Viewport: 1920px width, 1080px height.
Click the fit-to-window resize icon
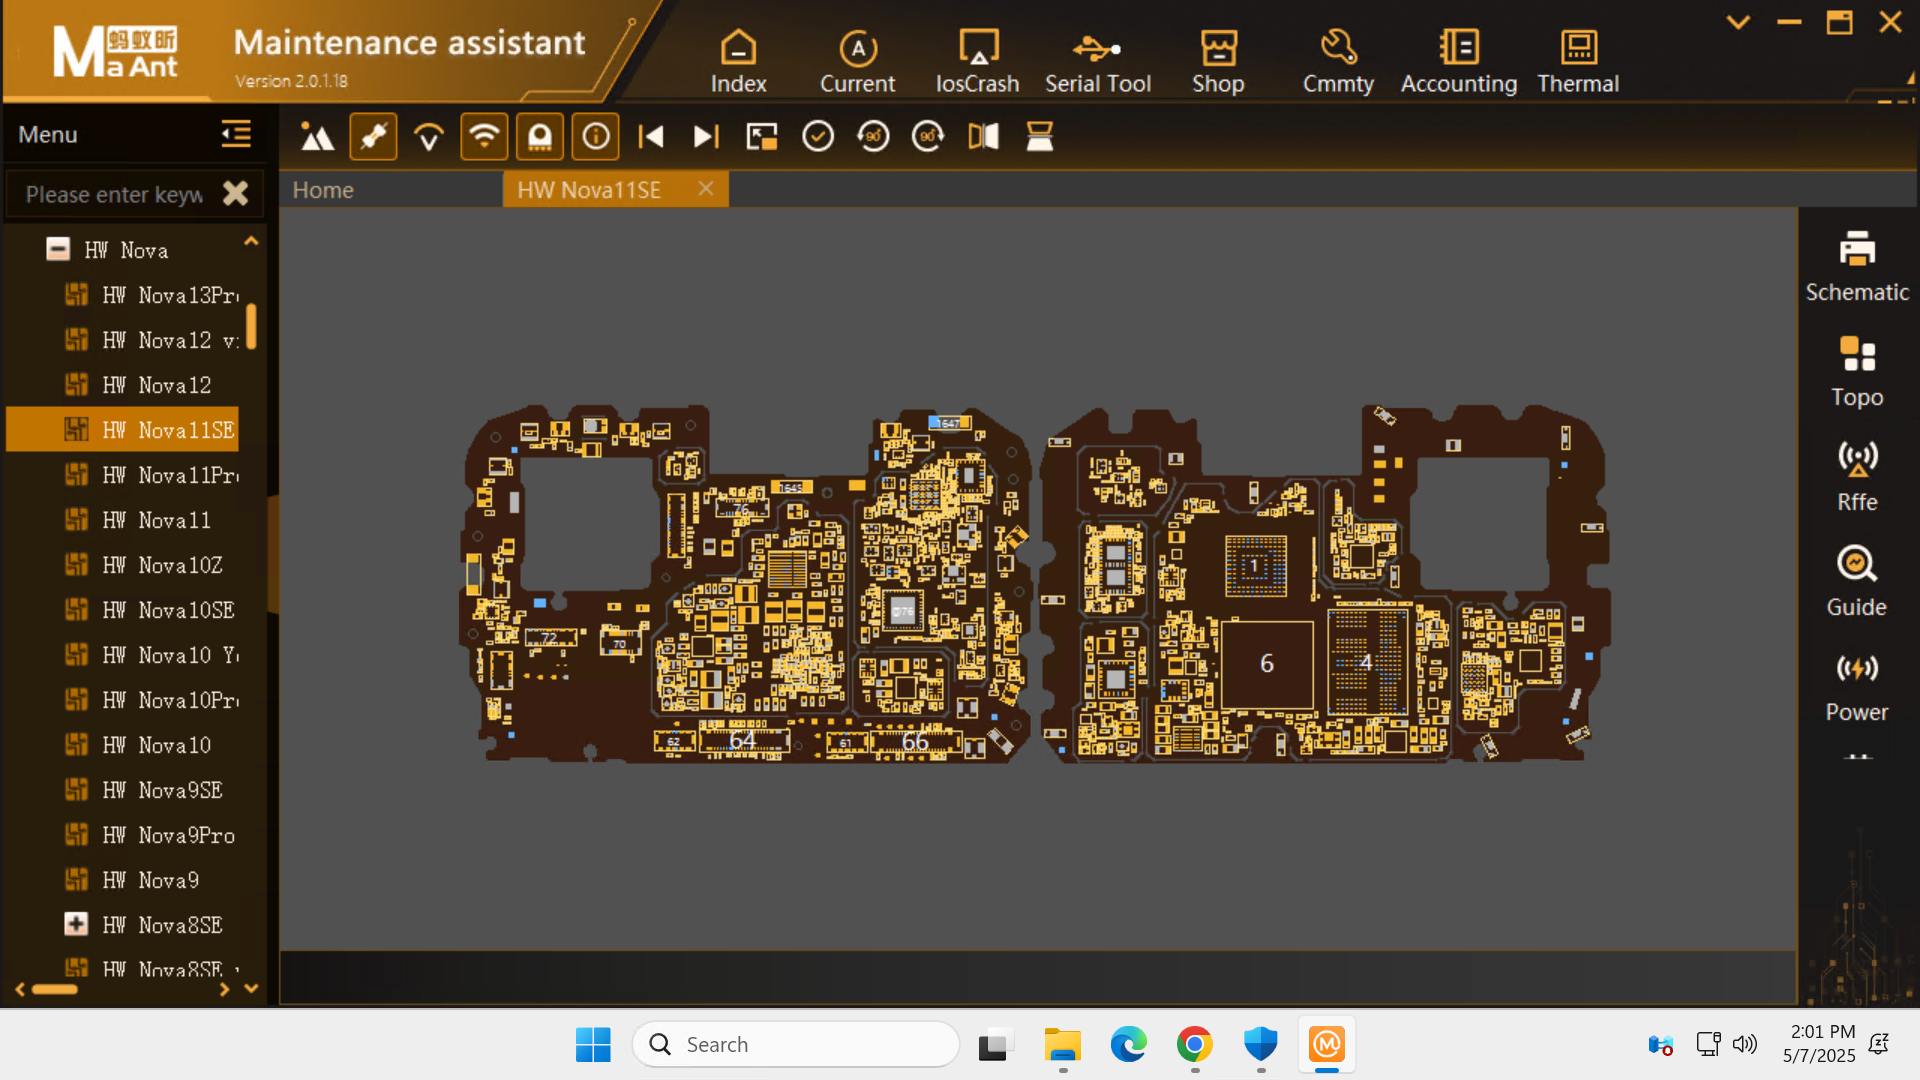[762, 137]
